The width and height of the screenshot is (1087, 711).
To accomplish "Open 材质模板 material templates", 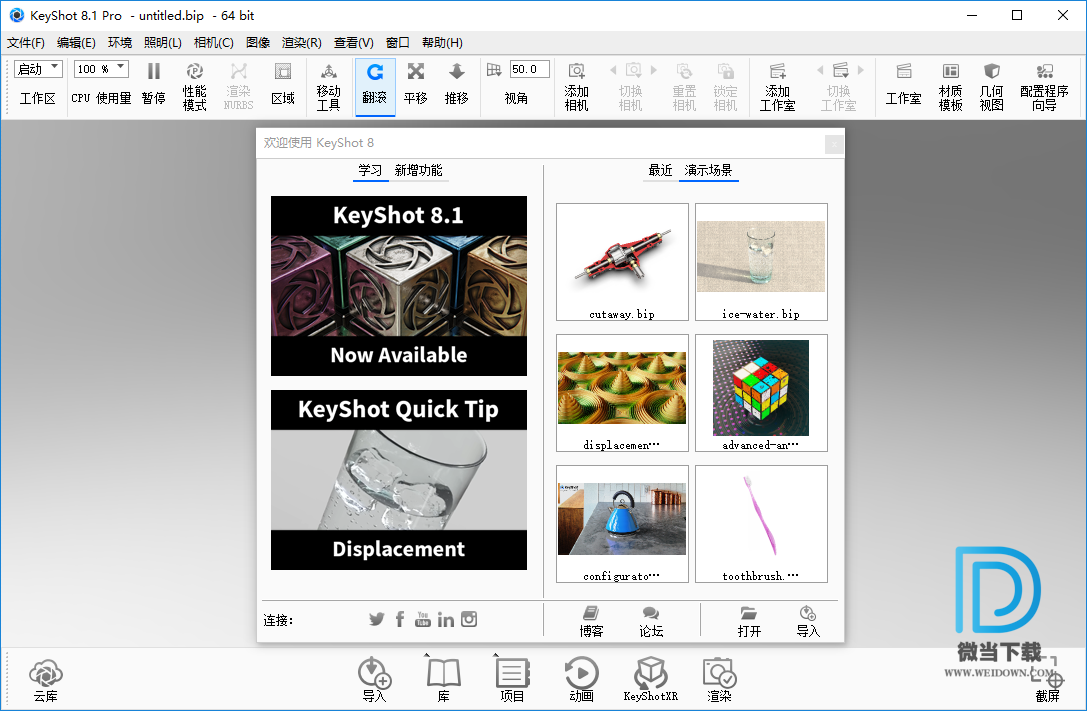I will coord(950,87).
